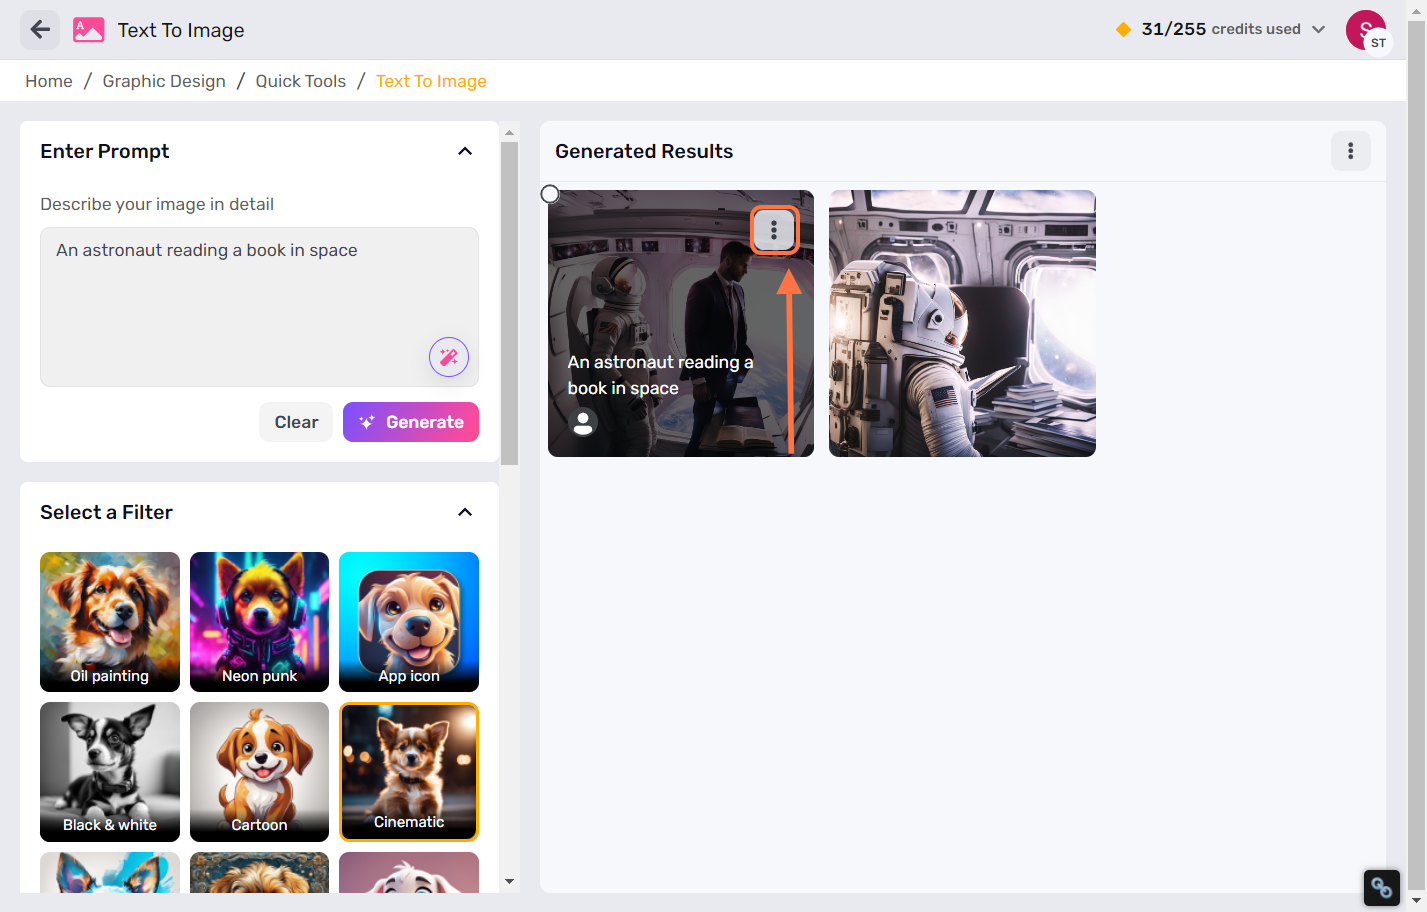Click 'Describe your image in detail' label
Image resolution: width=1427 pixels, height=912 pixels.
pyautogui.click(x=157, y=204)
